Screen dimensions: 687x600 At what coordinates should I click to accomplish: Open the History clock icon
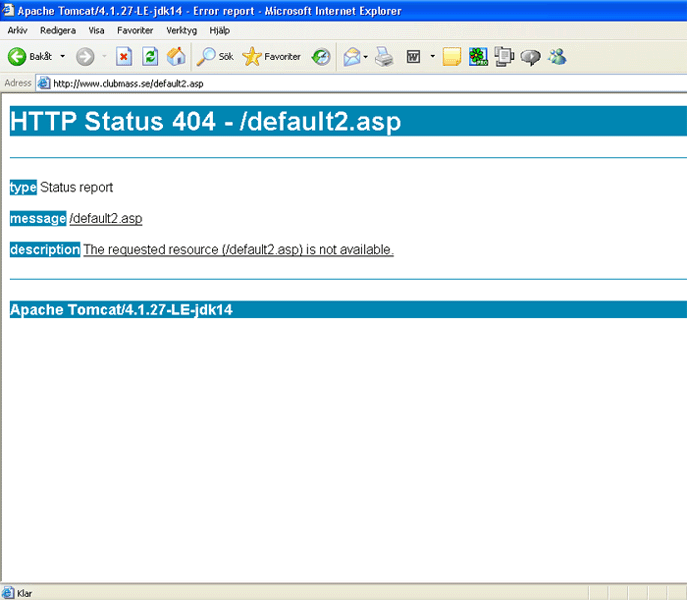click(x=321, y=57)
